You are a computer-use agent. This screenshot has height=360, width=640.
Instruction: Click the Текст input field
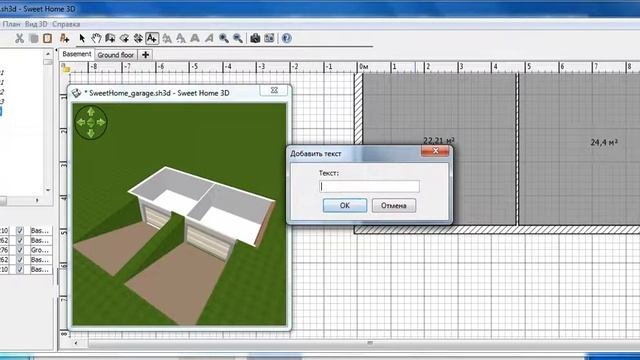[369, 187]
